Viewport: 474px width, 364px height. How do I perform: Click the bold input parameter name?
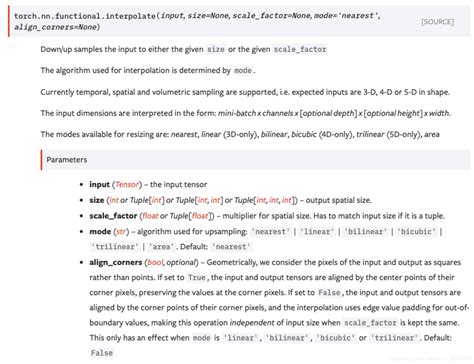point(99,184)
